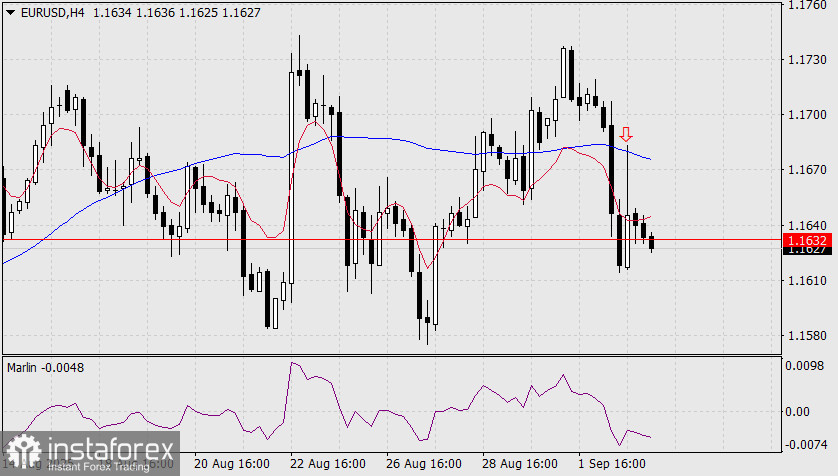
Task: Click the 20 Aug 16:00 time label
Action: coord(231,463)
